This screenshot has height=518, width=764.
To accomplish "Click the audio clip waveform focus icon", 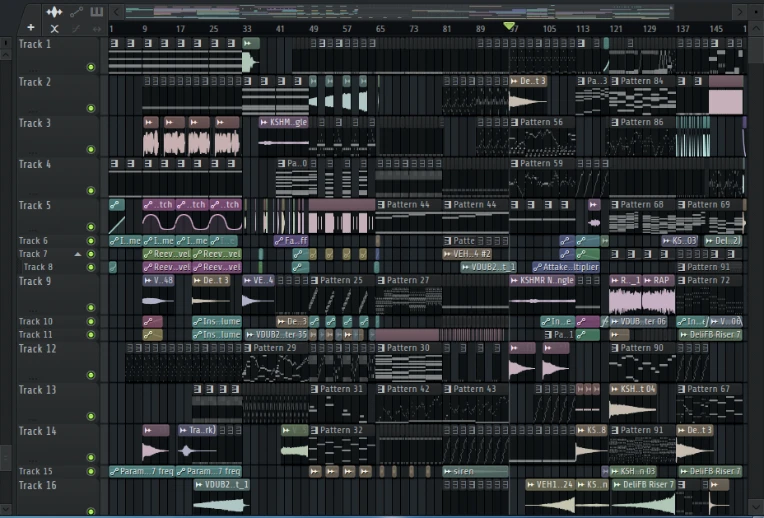I will [x=54, y=12].
